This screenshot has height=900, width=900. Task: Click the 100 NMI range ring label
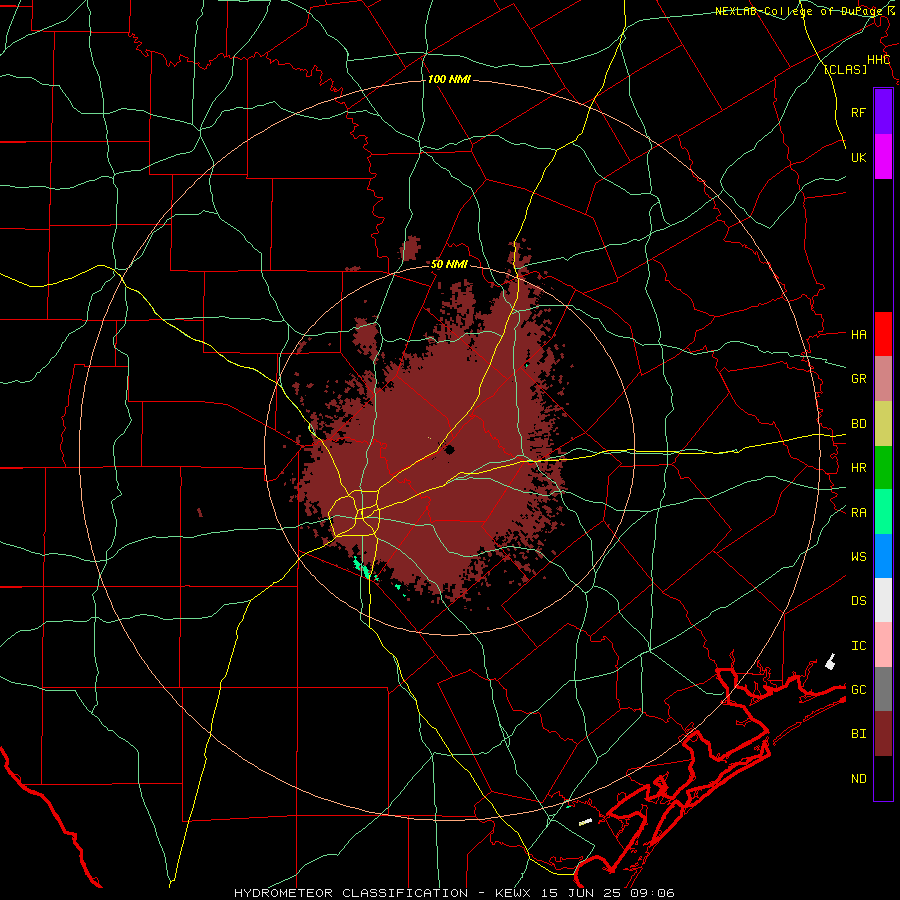pos(449,79)
